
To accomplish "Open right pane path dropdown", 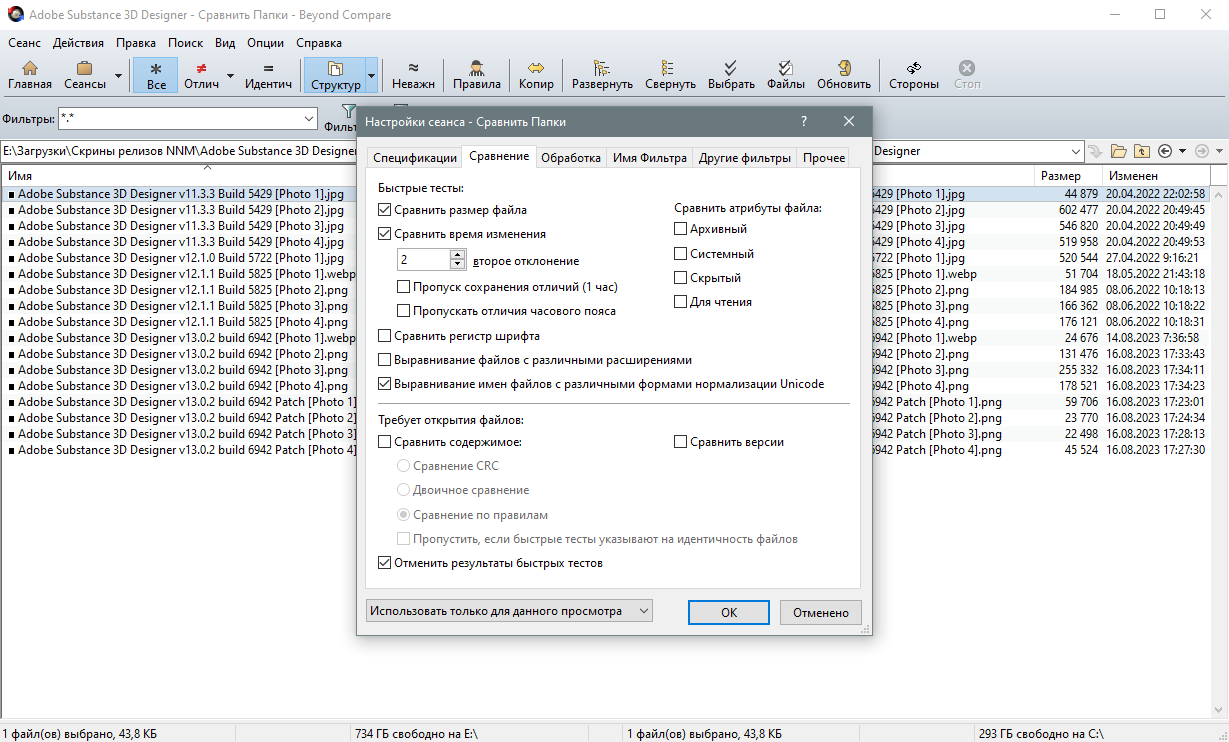I will click(x=1075, y=151).
